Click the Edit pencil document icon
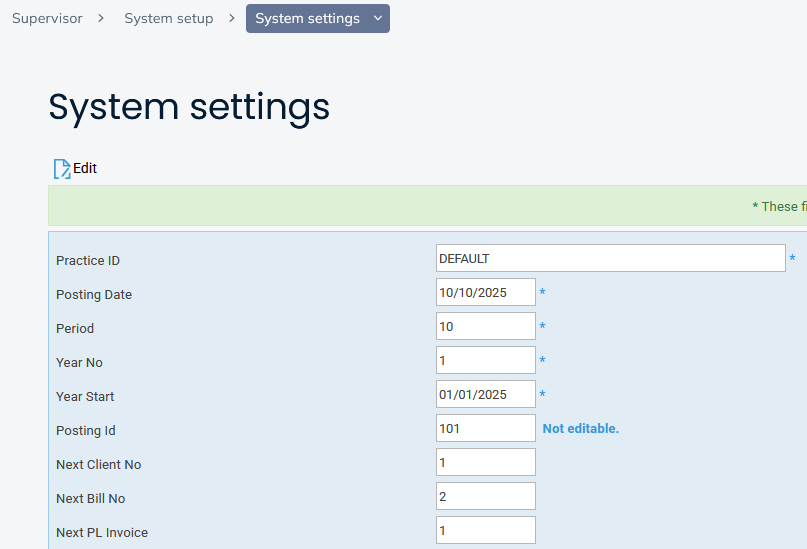807x549 pixels. pyautogui.click(x=62, y=168)
